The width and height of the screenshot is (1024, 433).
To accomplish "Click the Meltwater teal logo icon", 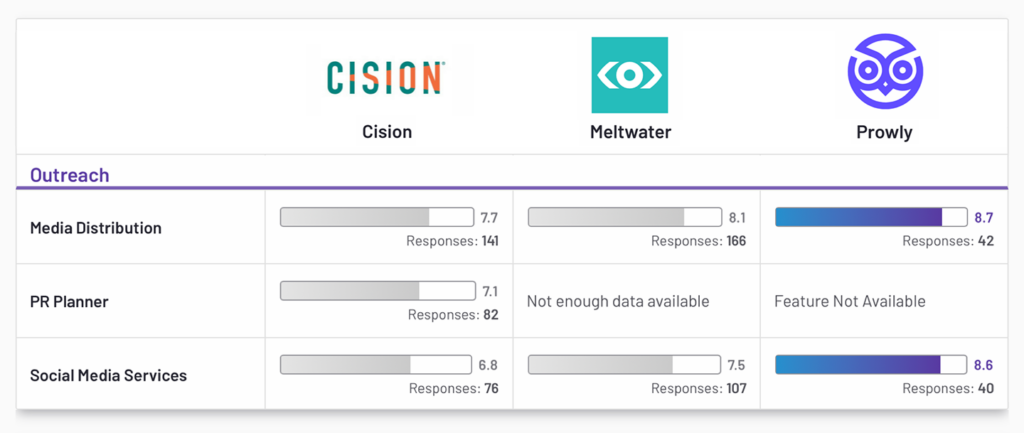I will pyautogui.click(x=629, y=75).
